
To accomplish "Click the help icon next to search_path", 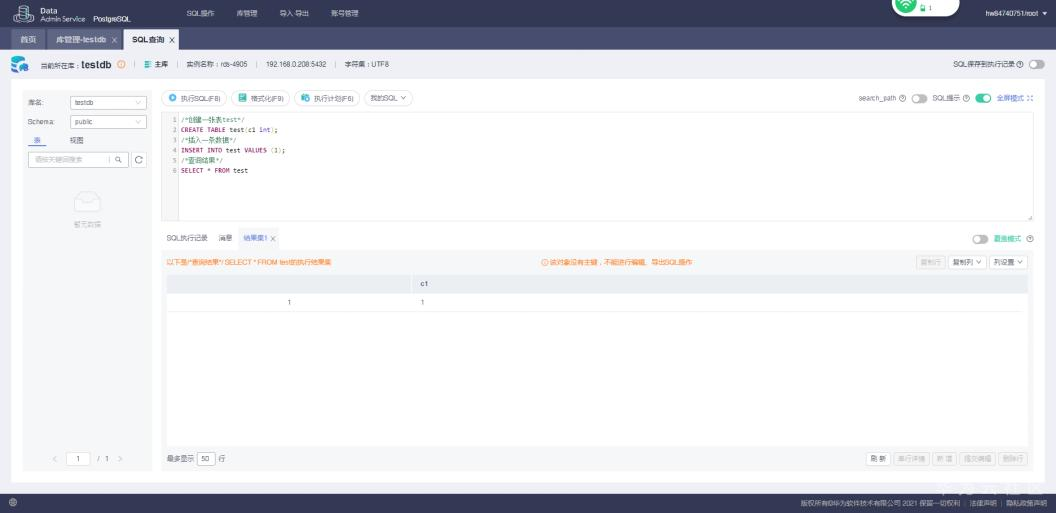I will [x=902, y=98].
